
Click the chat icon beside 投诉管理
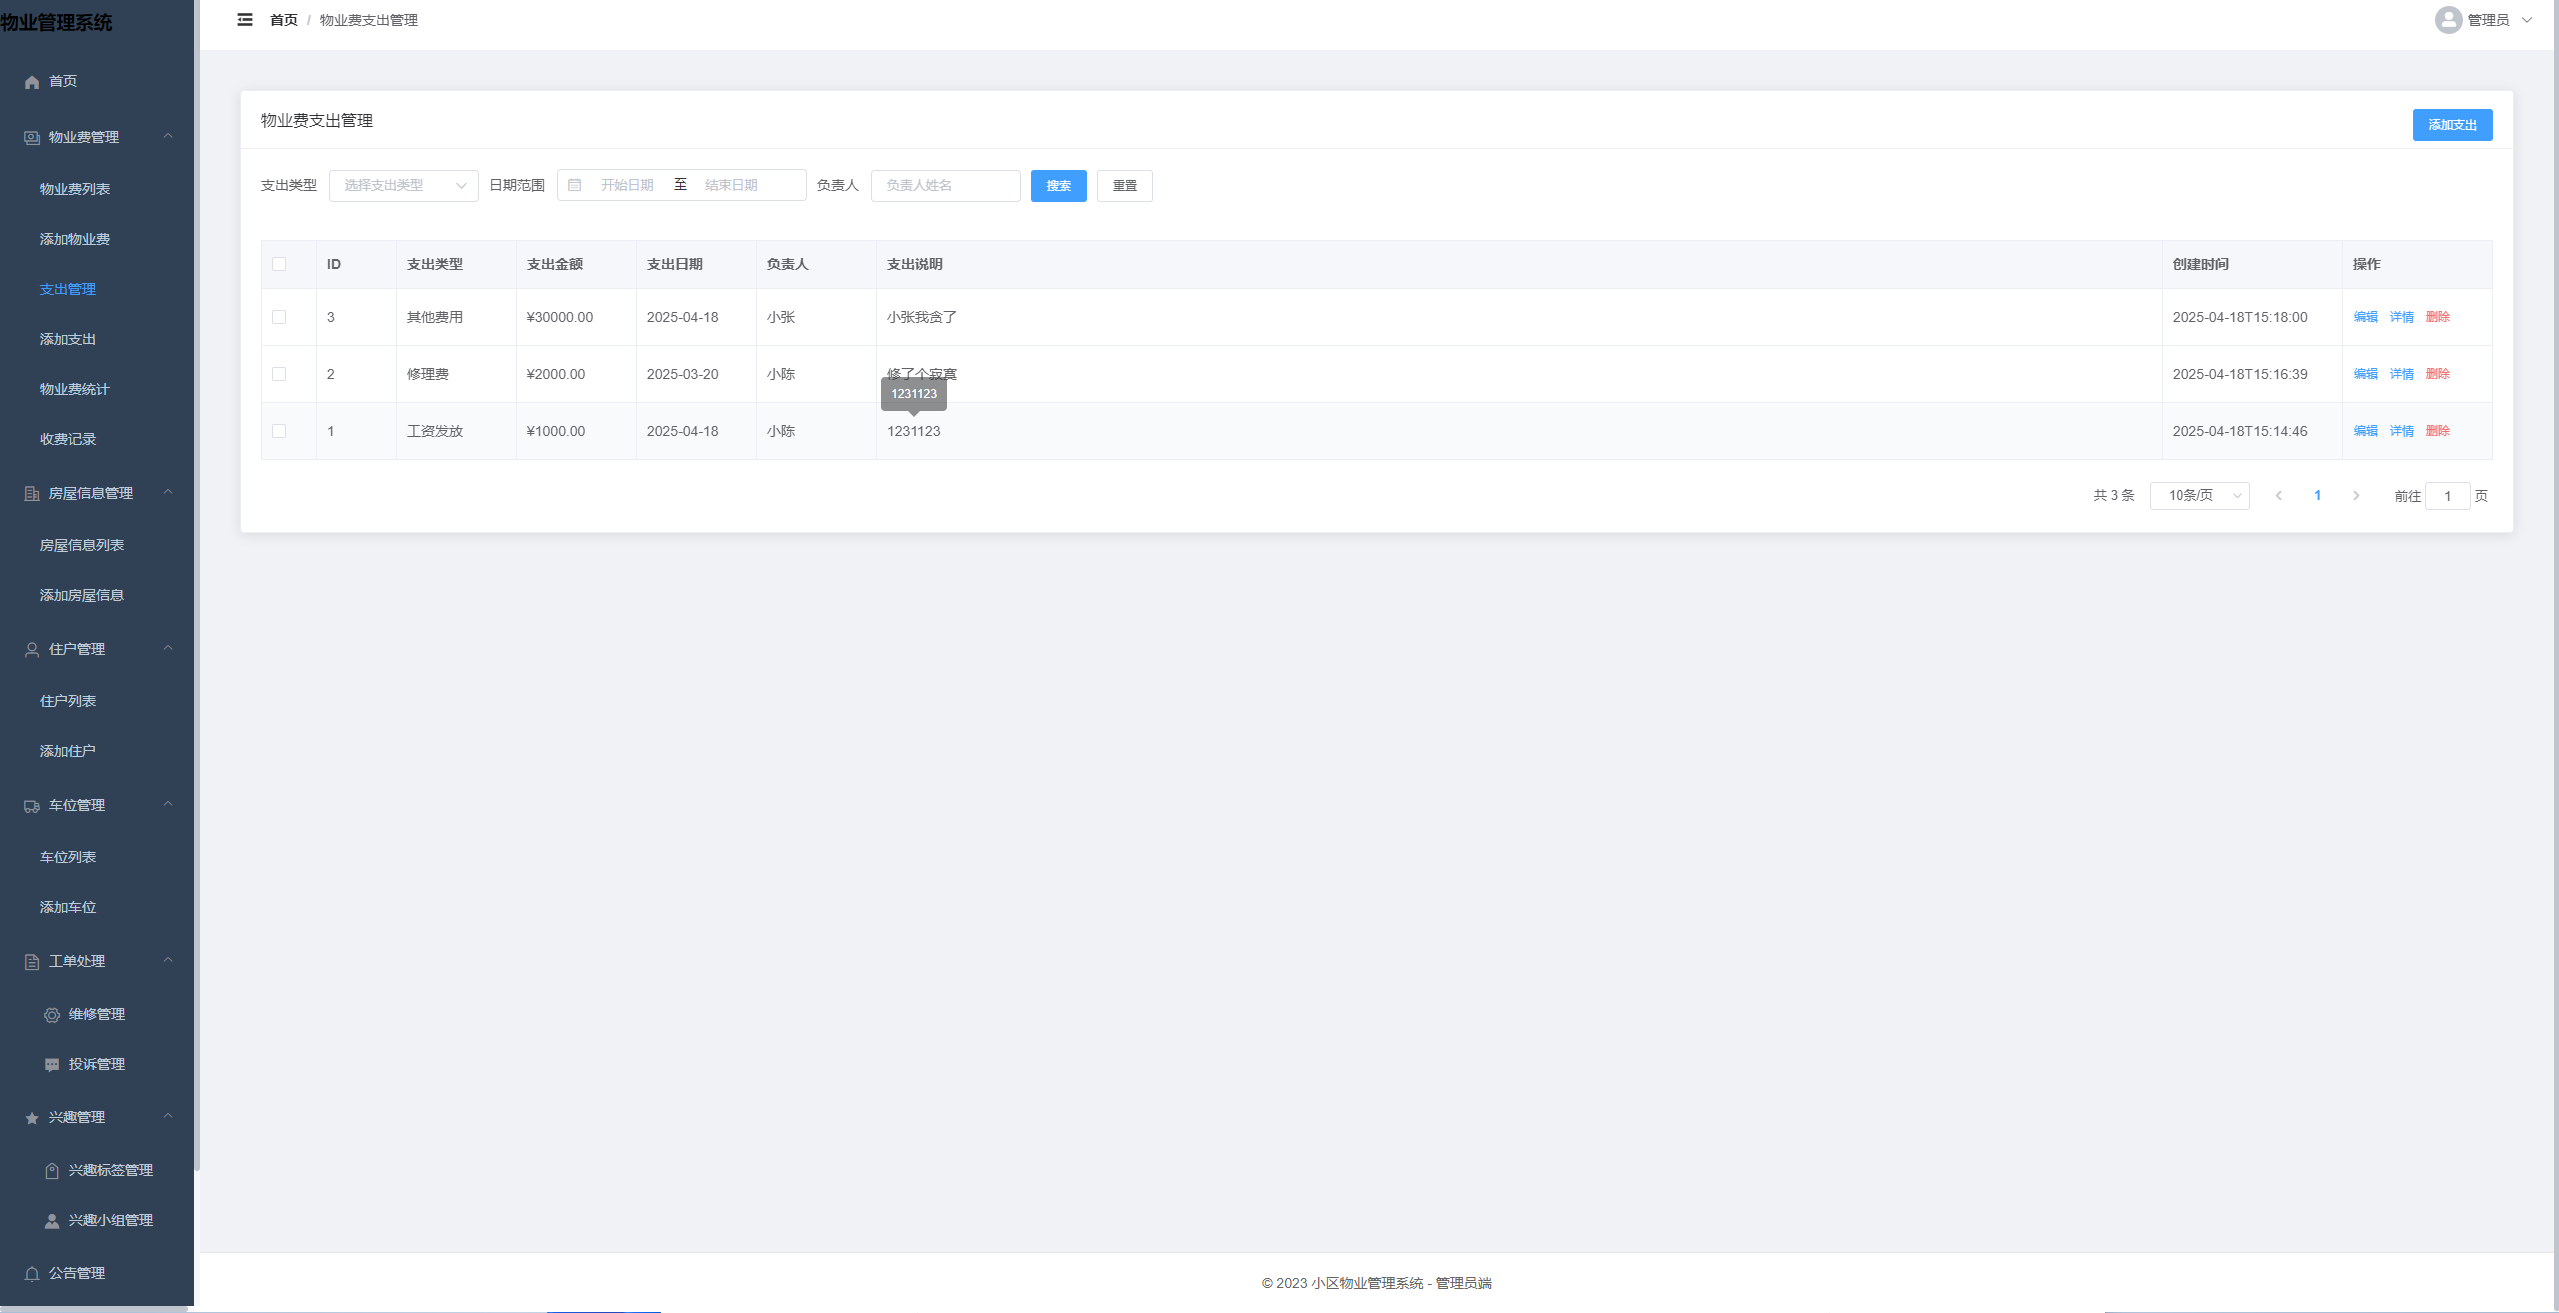52,1065
